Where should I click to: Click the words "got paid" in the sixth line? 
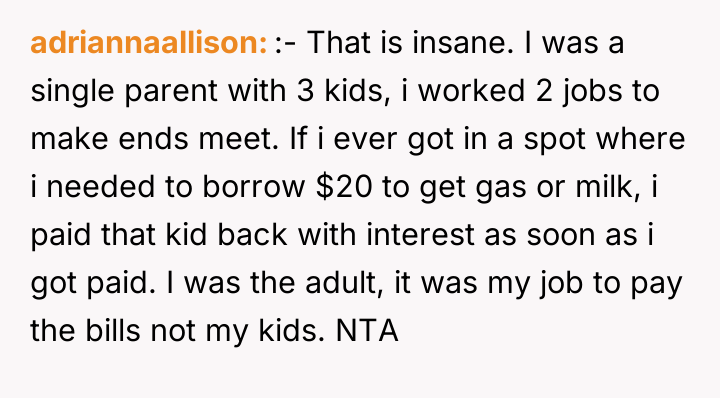click(90, 284)
